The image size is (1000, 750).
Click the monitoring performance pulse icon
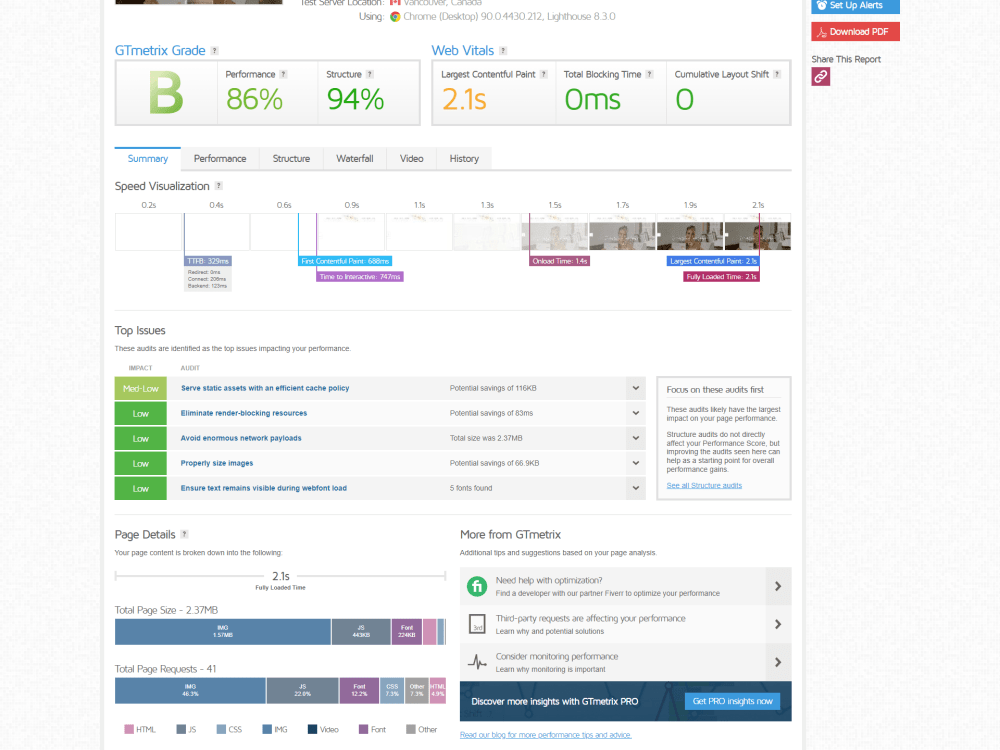click(477, 662)
